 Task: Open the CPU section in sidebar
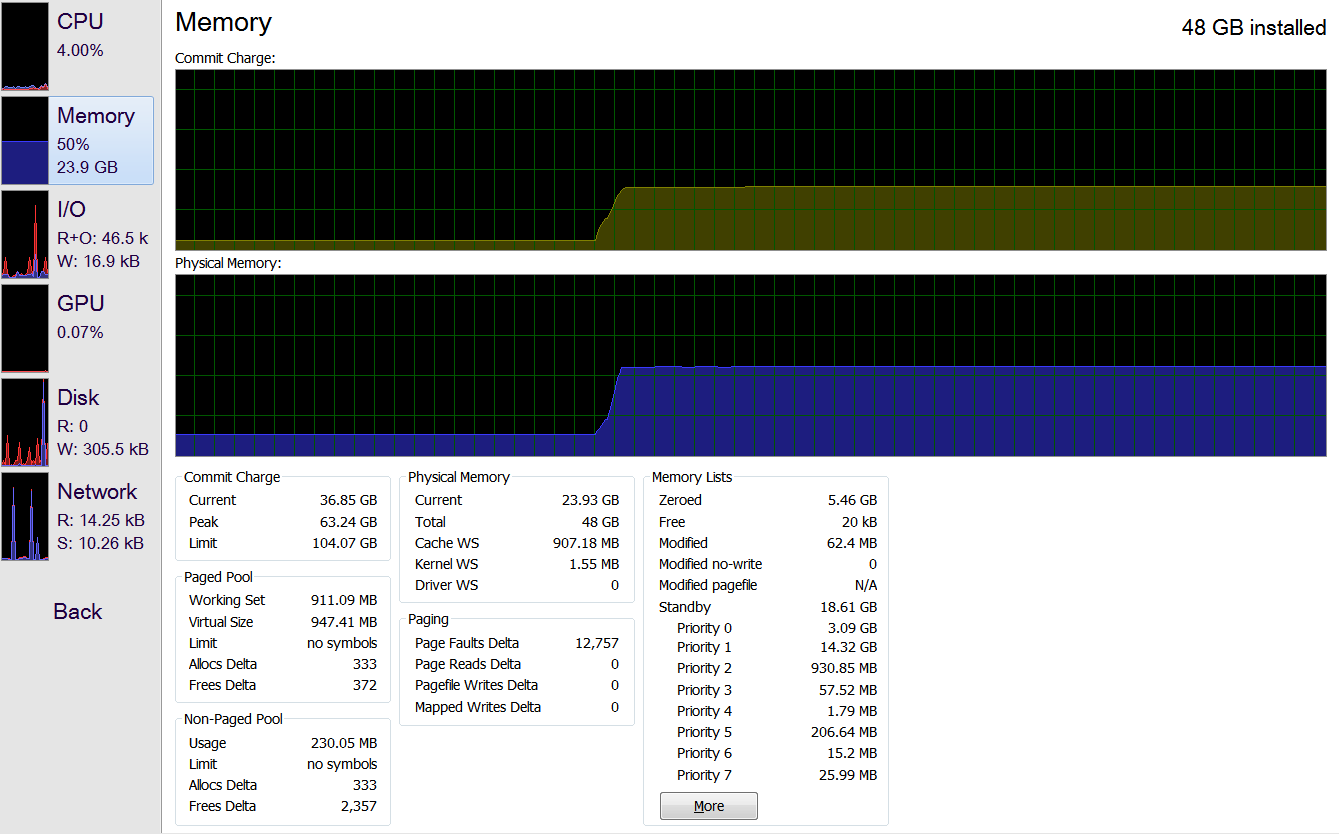coord(77,46)
